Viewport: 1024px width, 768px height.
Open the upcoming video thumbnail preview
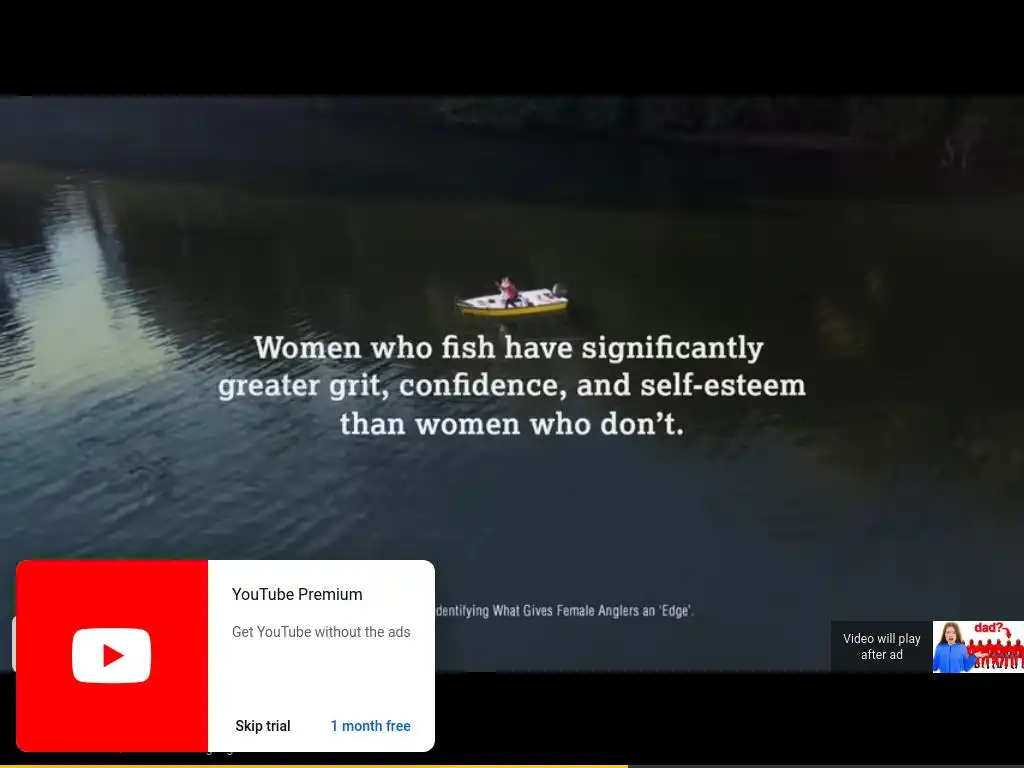978,647
